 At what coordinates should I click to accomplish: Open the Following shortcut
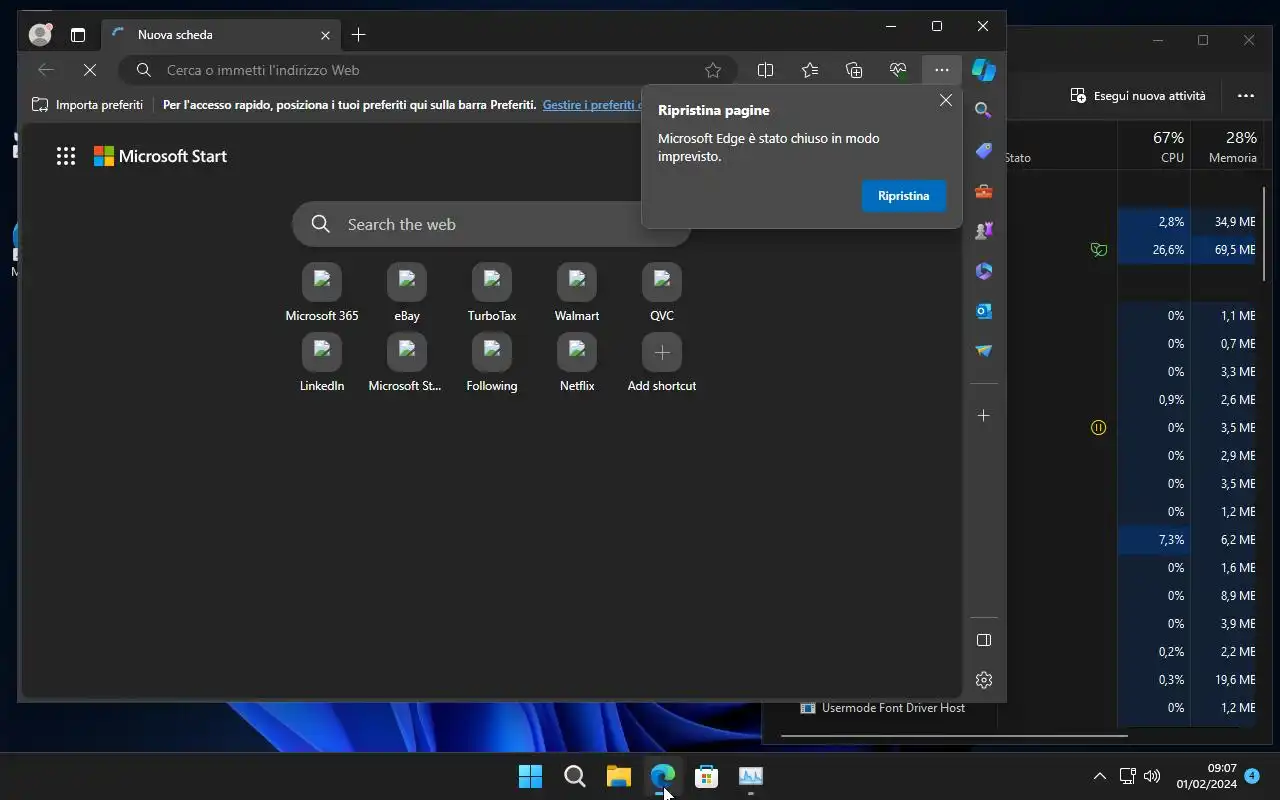pos(492,363)
